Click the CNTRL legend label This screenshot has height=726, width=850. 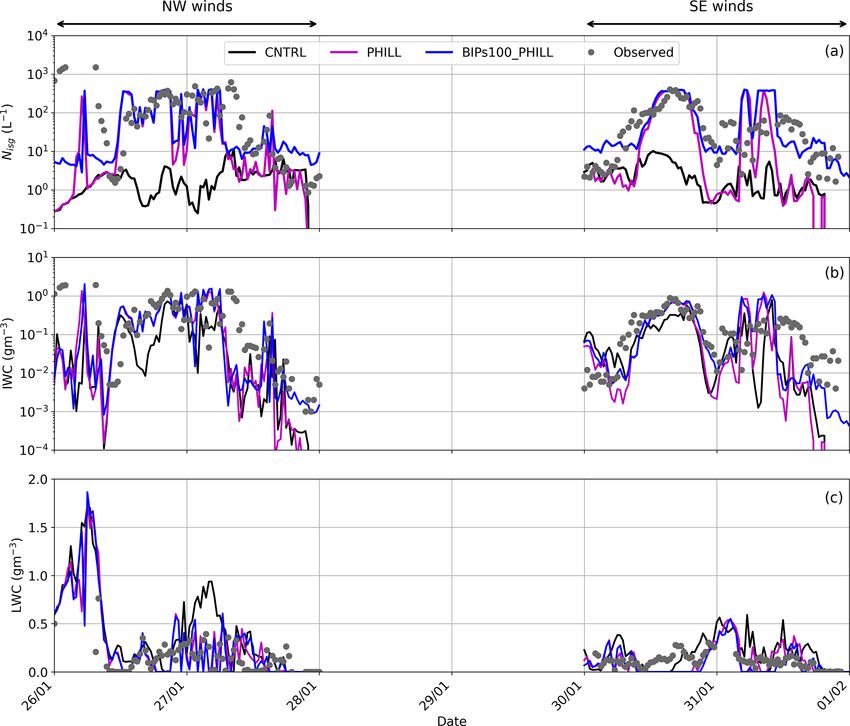pos(285,53)
